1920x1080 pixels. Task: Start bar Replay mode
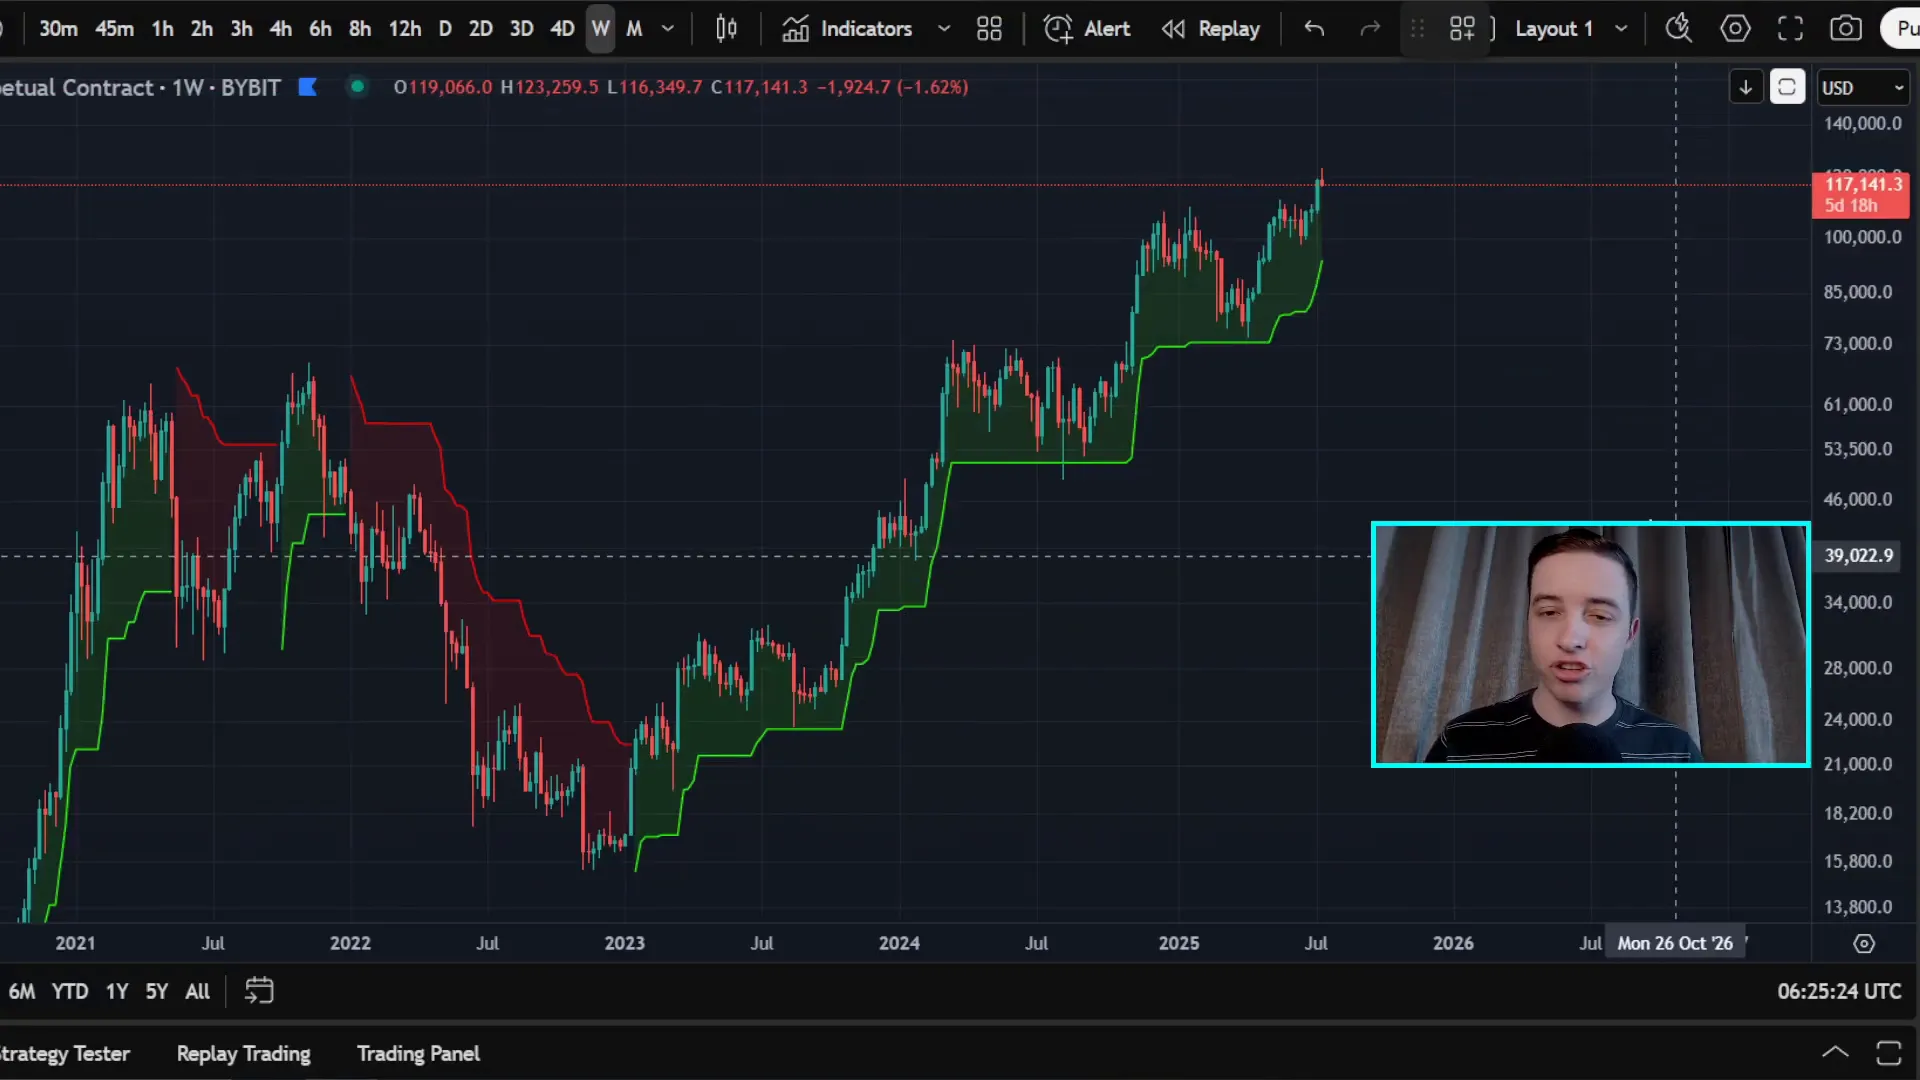click(1211, 29)
